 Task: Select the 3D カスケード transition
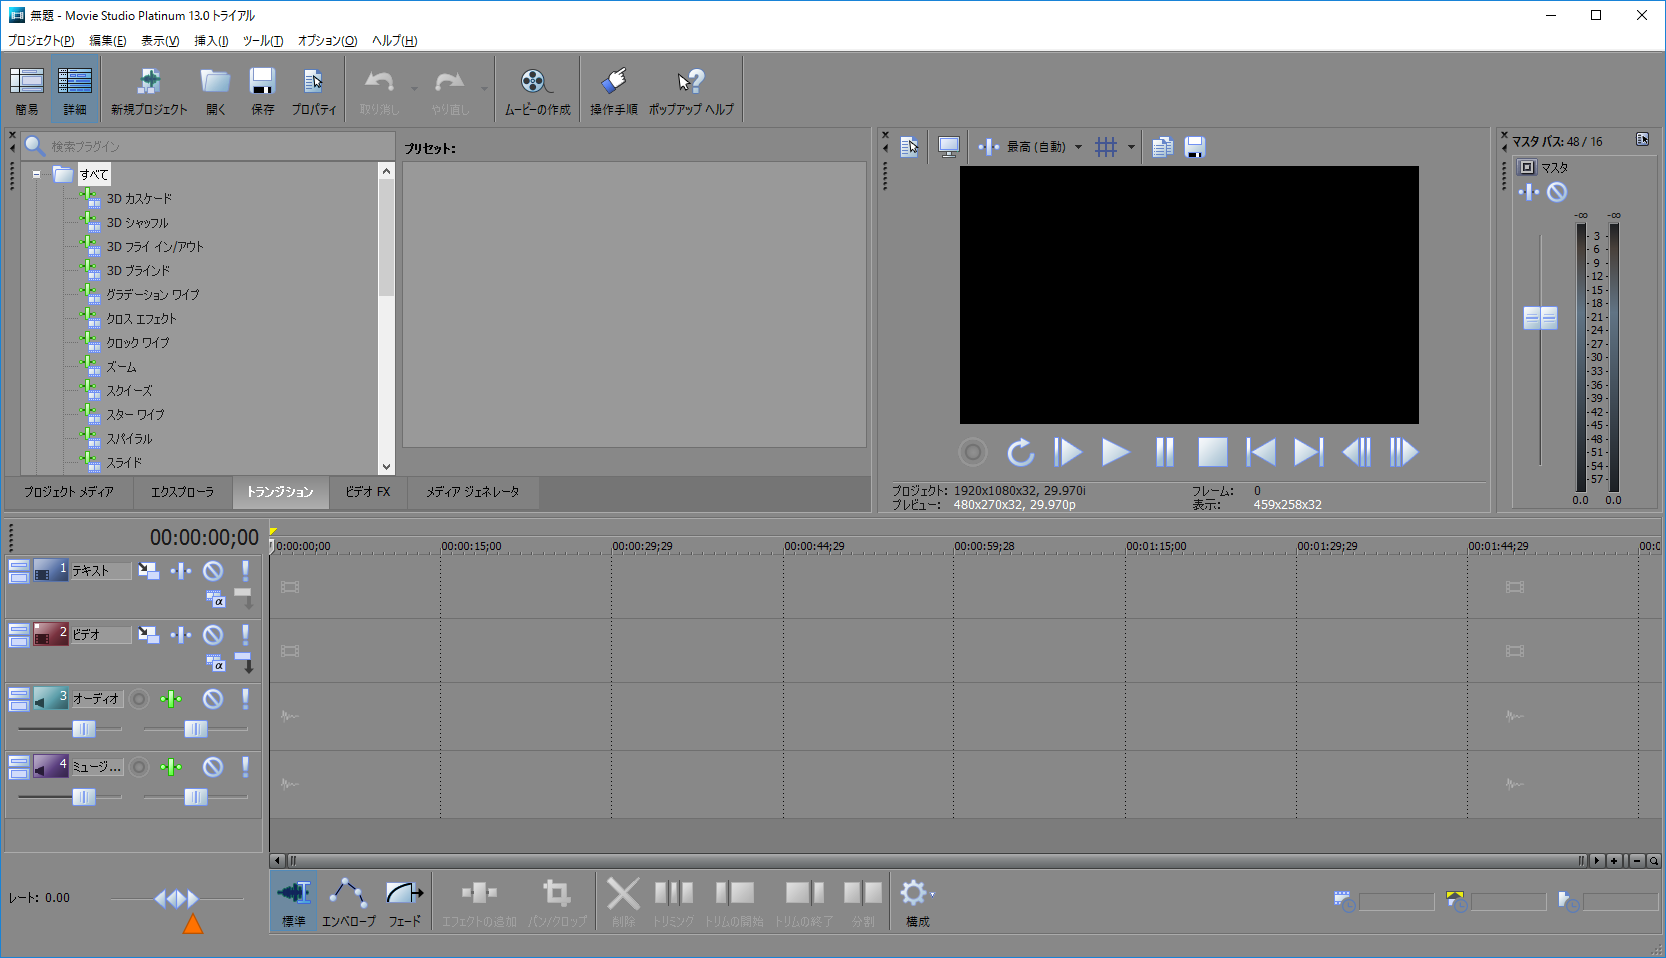[x=139, y=199]
